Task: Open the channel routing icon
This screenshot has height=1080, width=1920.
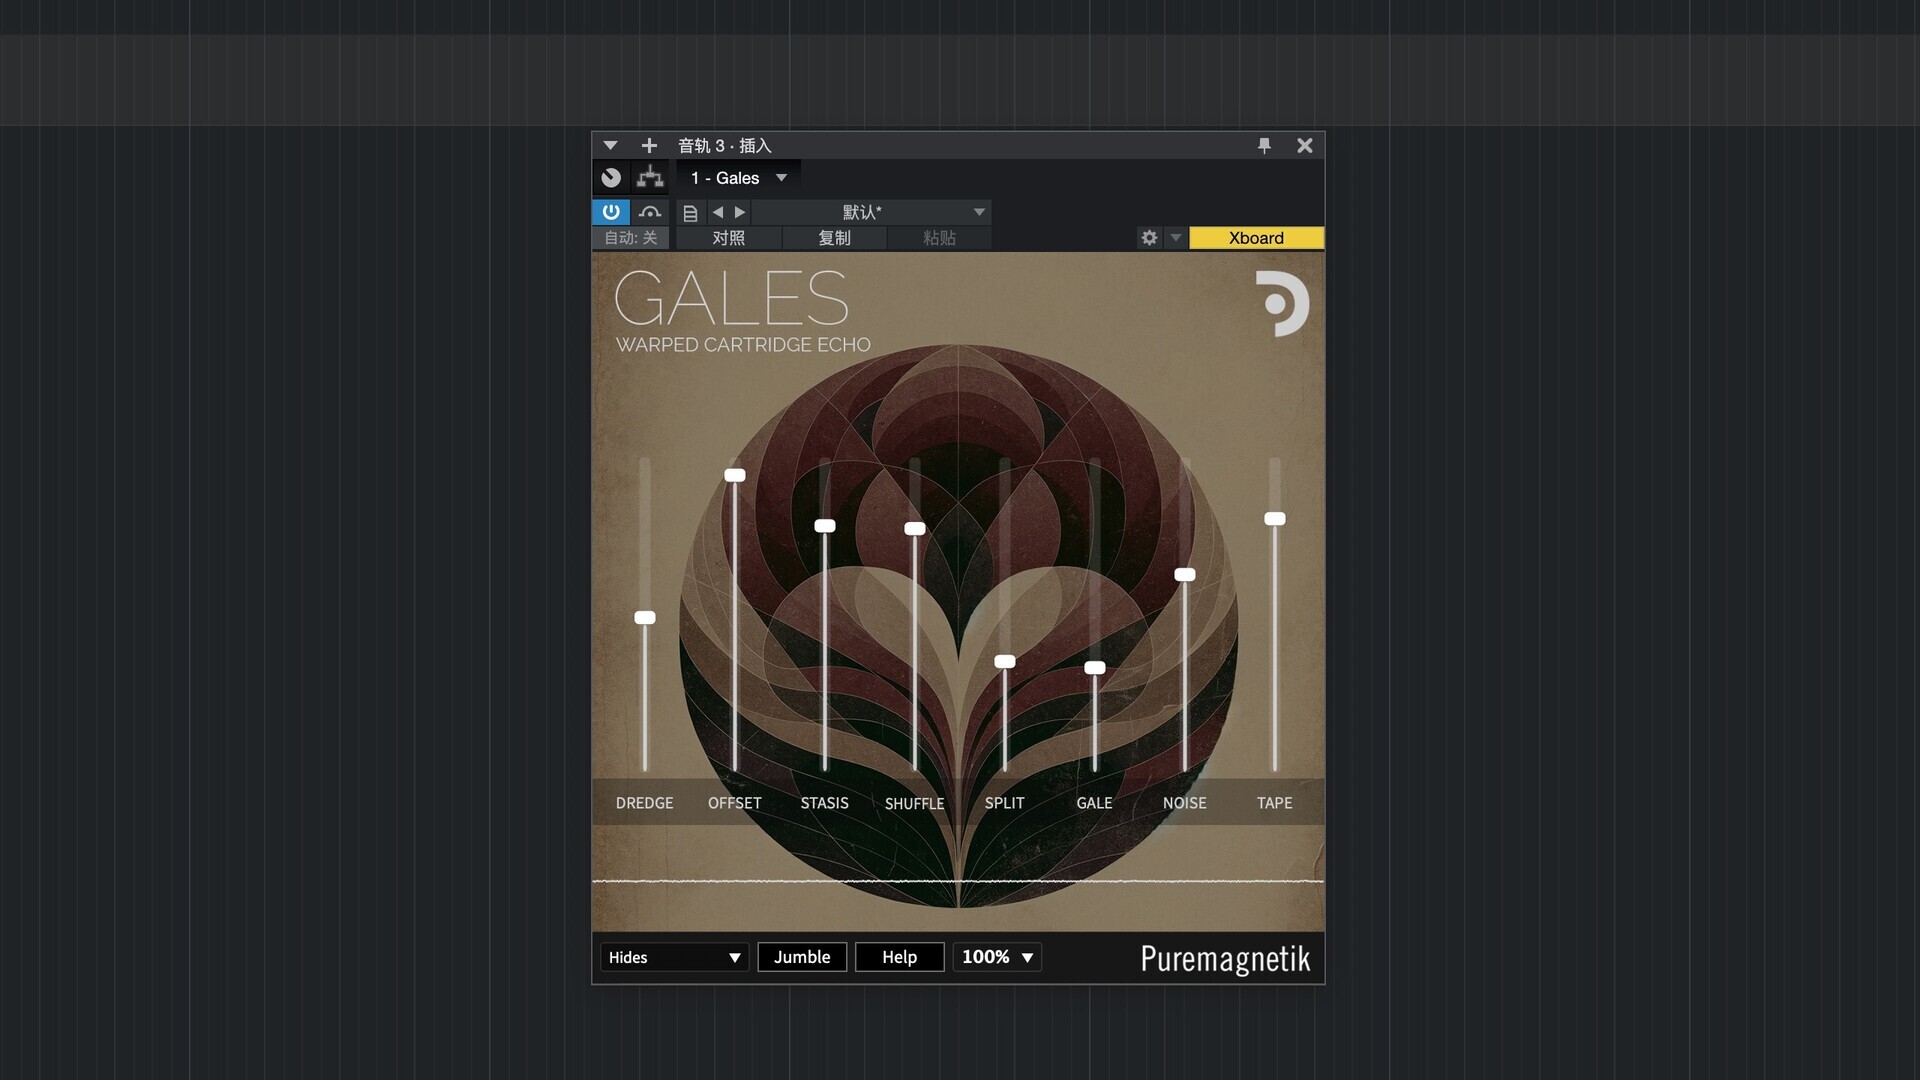Action: 650,178
